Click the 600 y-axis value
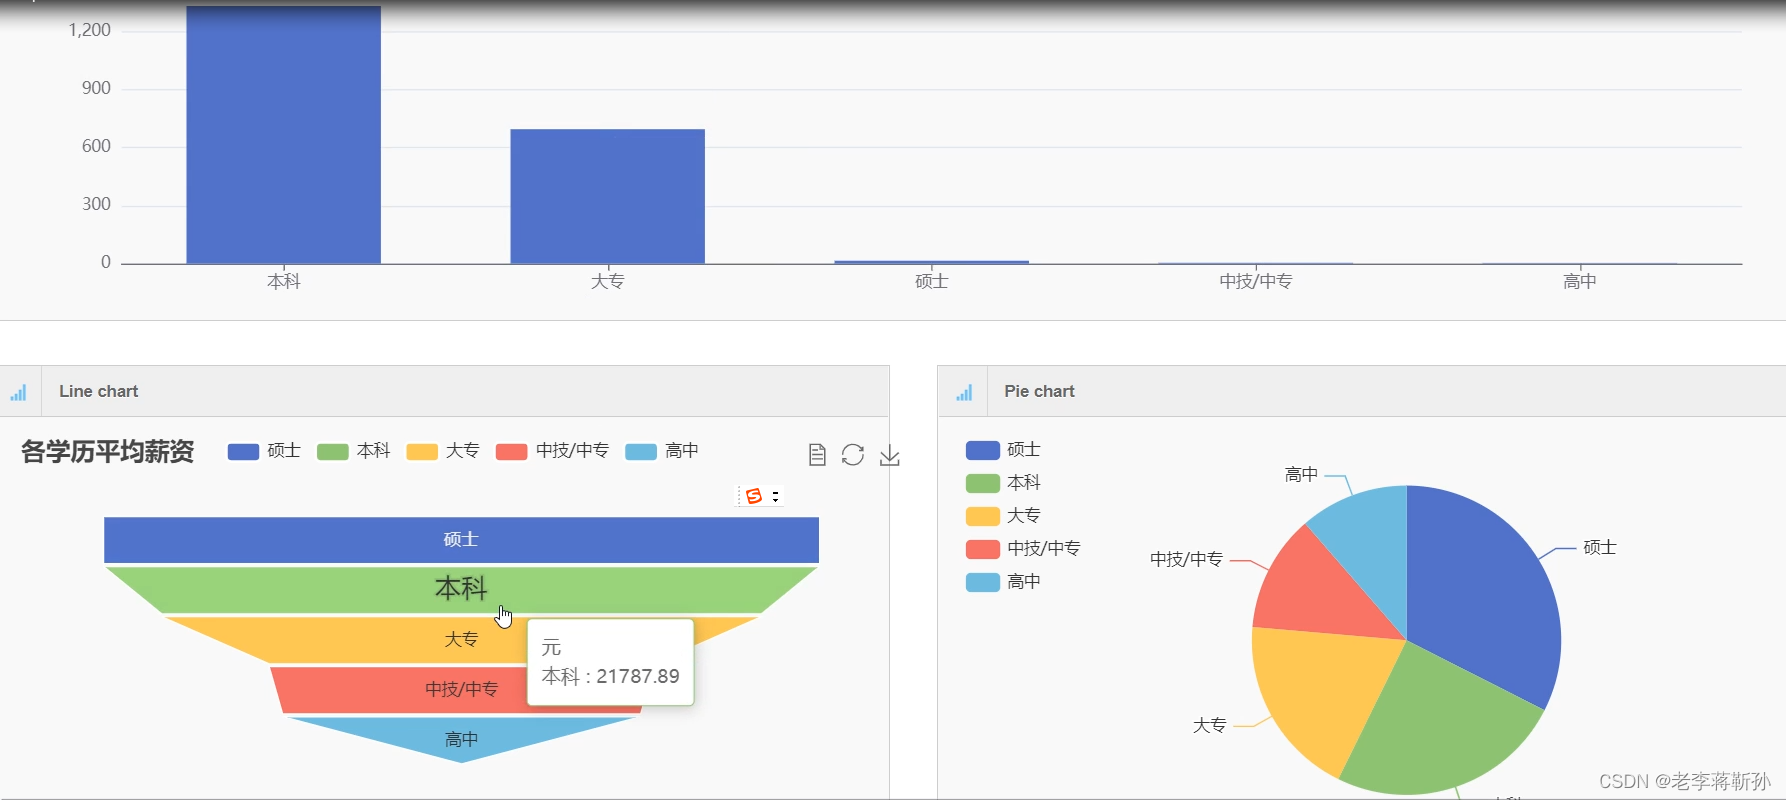Viewport: 1786px width, 800px height. pos(97,146)
